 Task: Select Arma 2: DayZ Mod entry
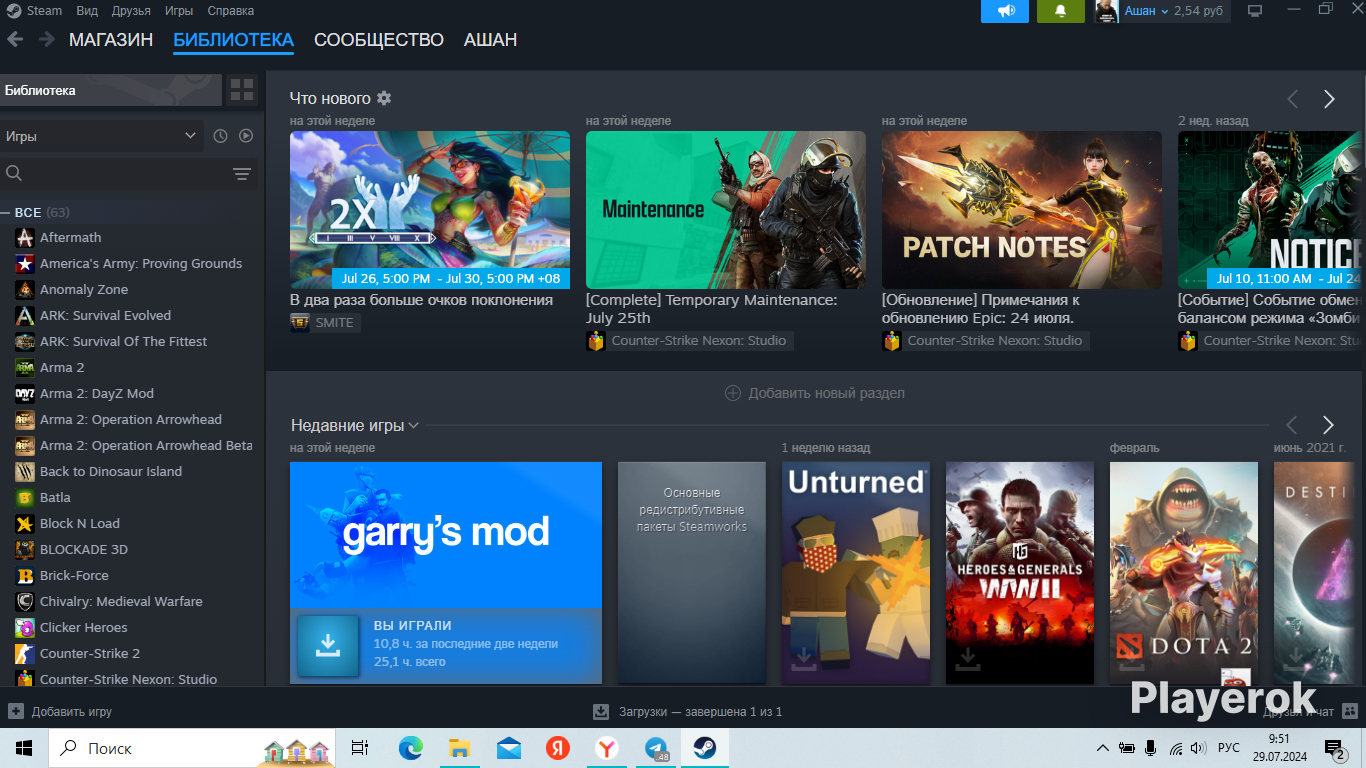click(x=96, y=393)
